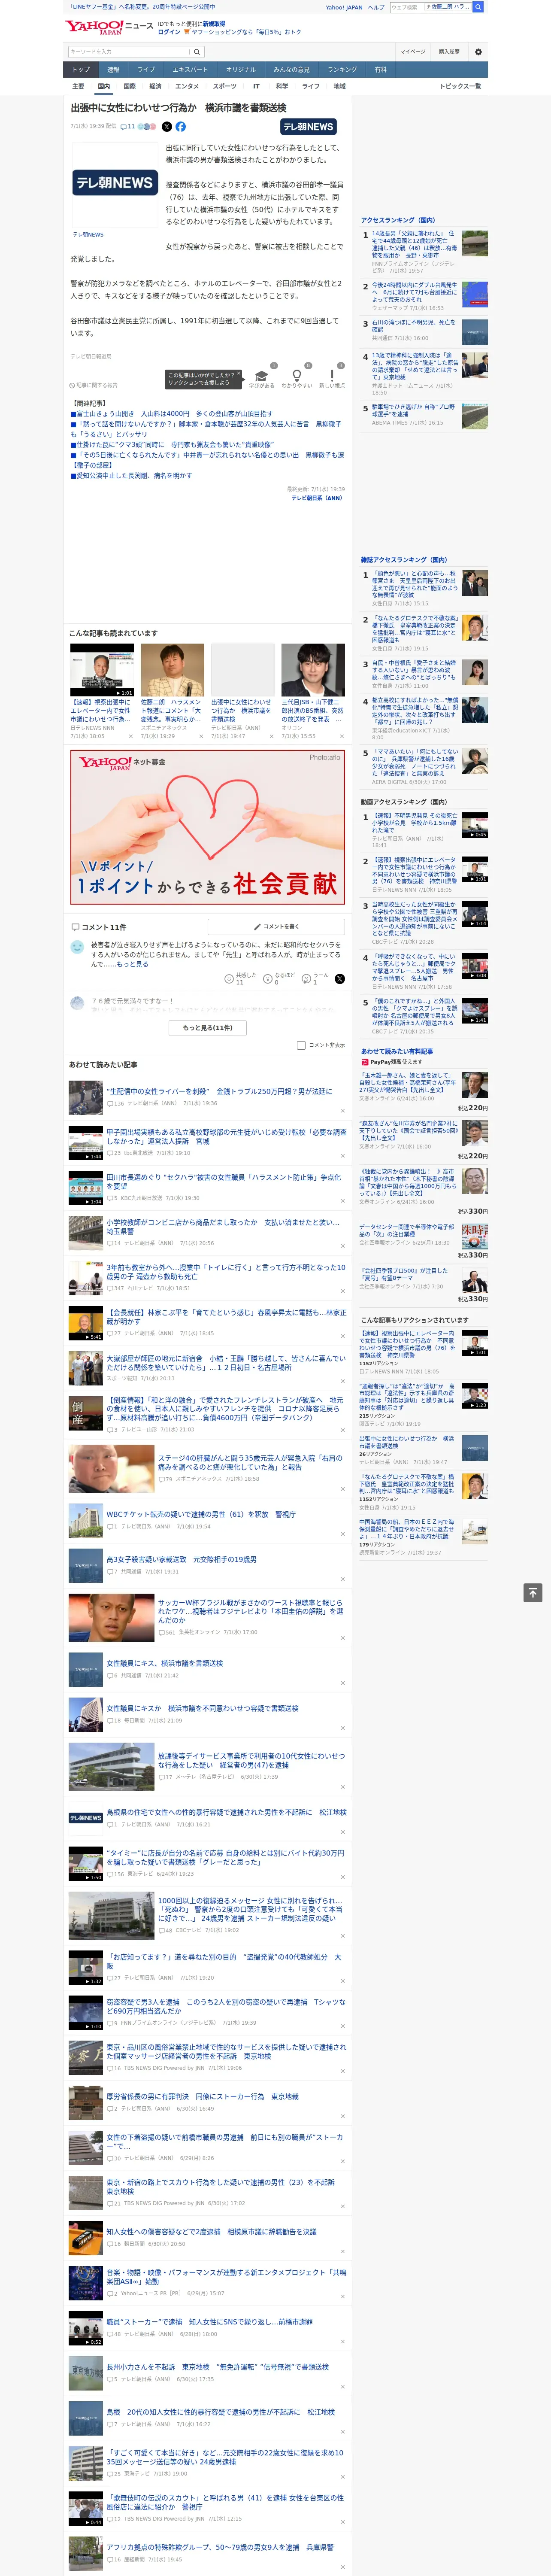551x2576 pixels.
Task: Click the テレ朝NEWS badge near headline
Action: [x=308, y=127]
